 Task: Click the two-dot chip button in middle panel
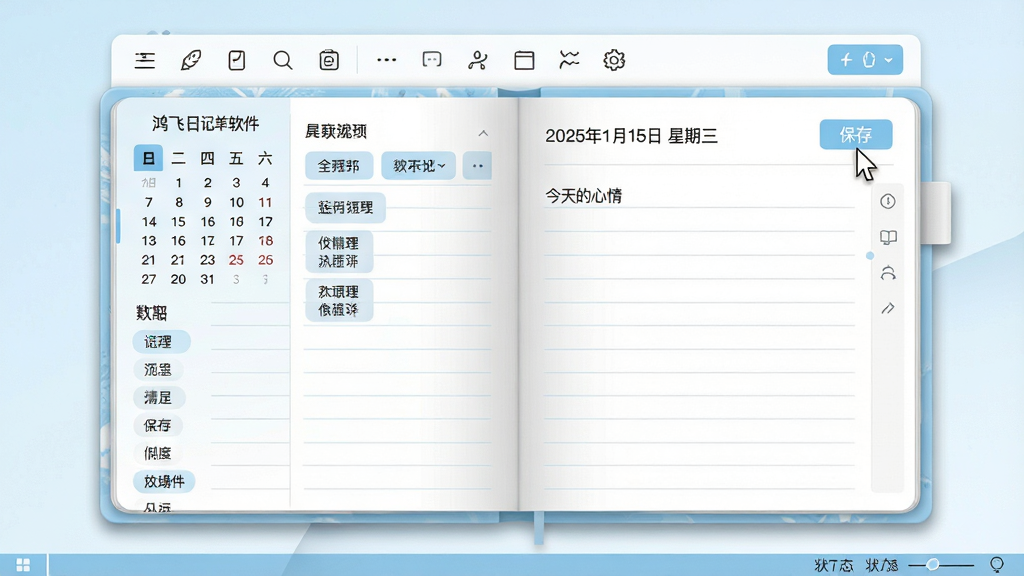[477, 166]
